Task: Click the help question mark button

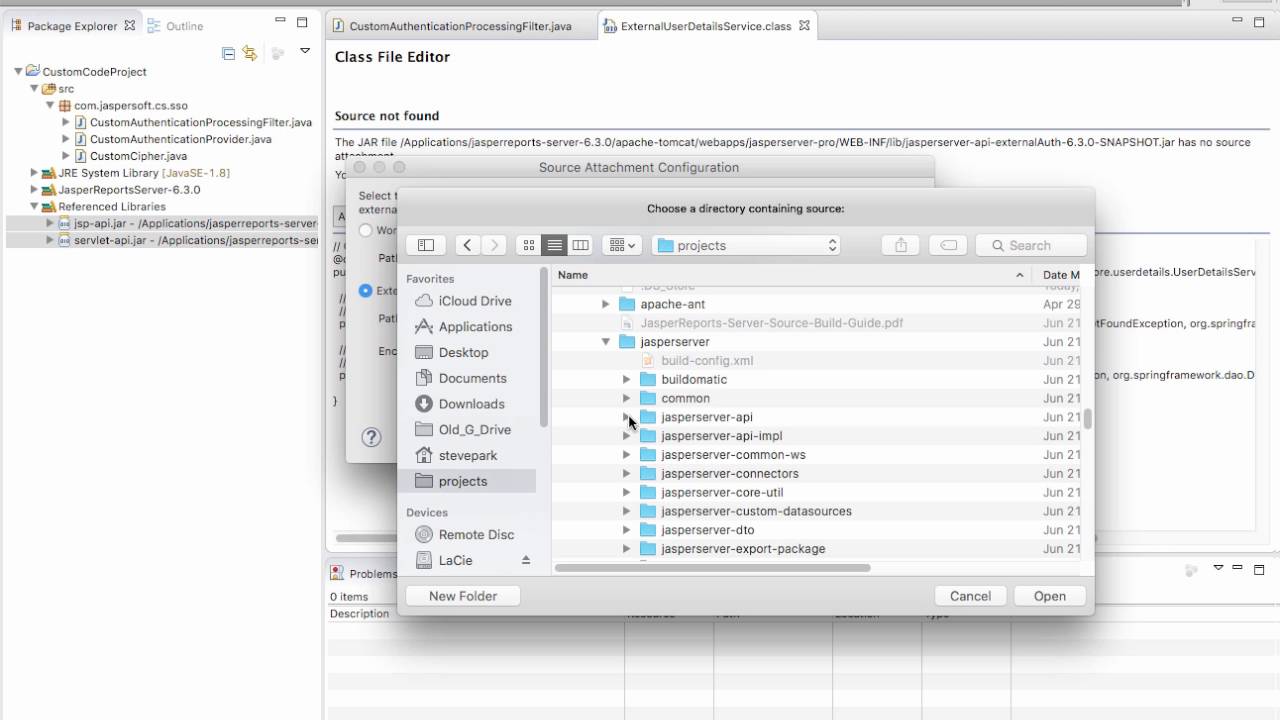Action: click(x=371, y=438)
